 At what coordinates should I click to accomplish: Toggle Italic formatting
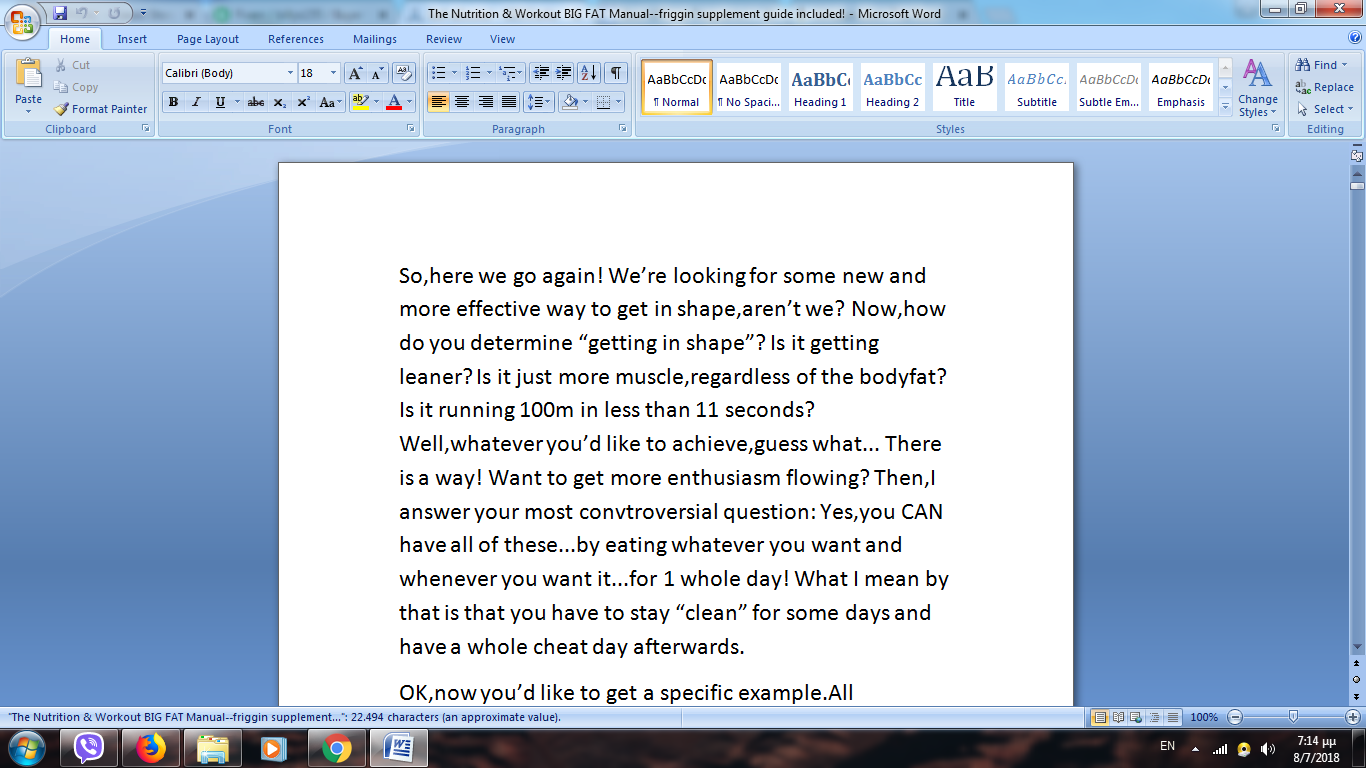click(196, 102)
